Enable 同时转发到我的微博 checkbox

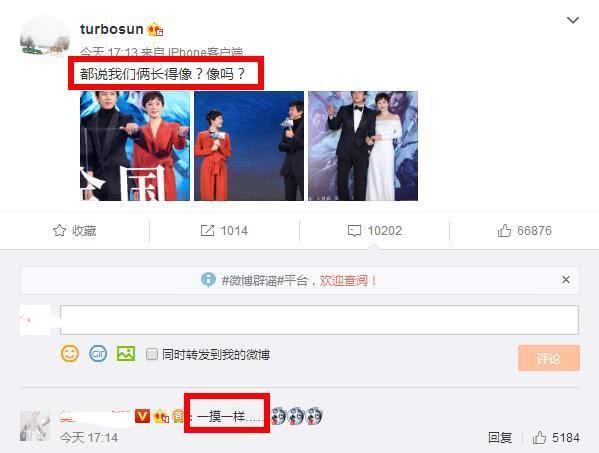152,354
